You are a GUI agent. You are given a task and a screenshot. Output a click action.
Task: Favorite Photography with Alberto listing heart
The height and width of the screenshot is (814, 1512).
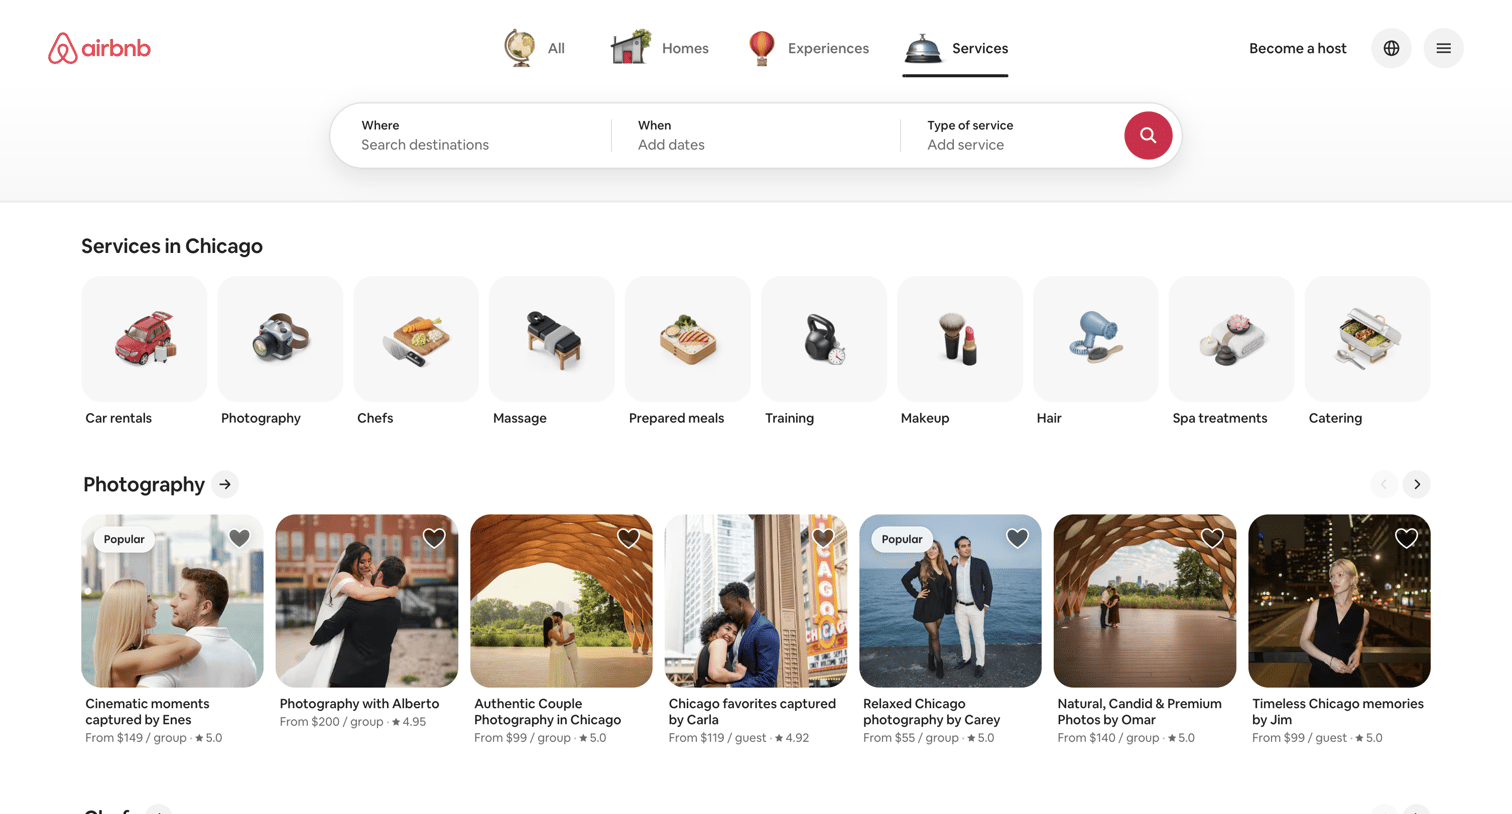(x=434, y=538)
